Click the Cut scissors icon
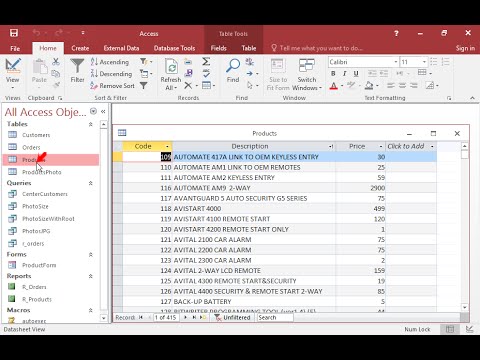Screen dimensions: 480x360 coord(56,62)
